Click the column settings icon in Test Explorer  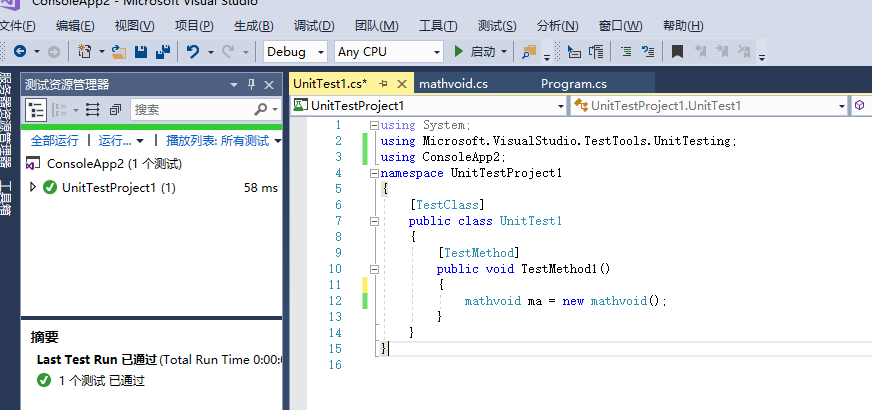point(92,110)
